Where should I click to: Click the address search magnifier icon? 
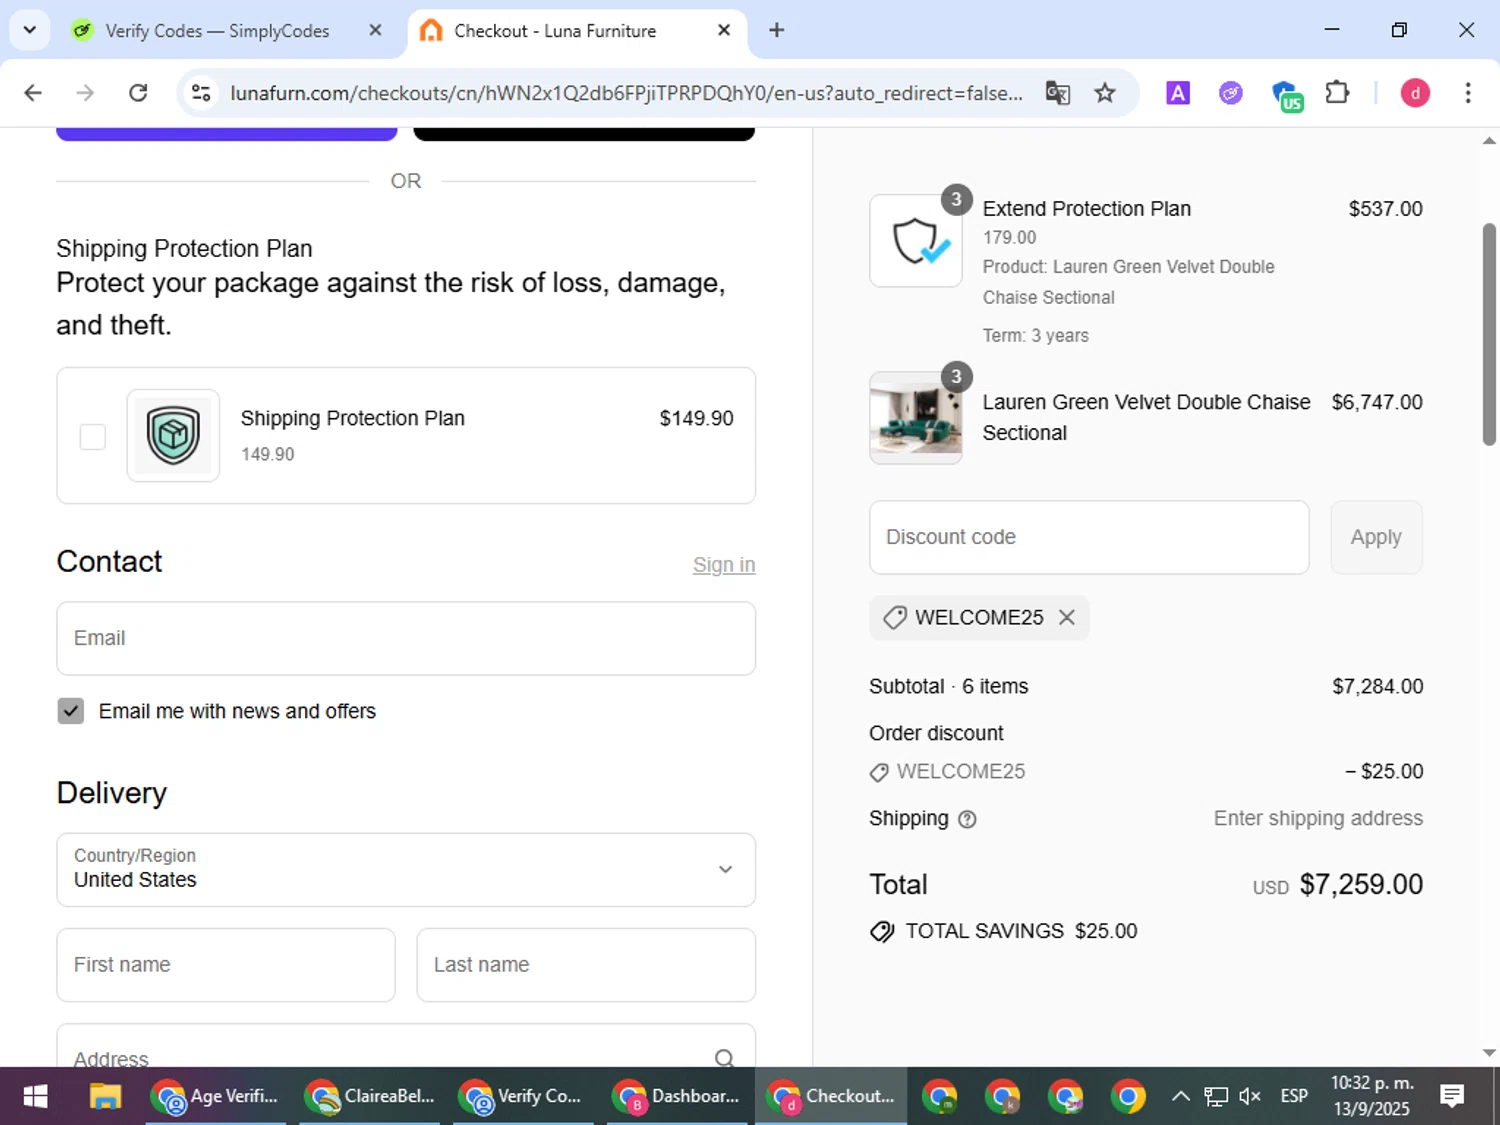pos(725,1058)
